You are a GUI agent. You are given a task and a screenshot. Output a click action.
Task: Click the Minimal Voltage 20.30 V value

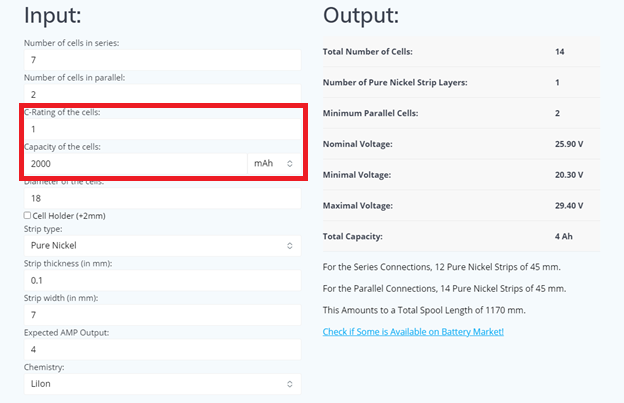point(571,175)
